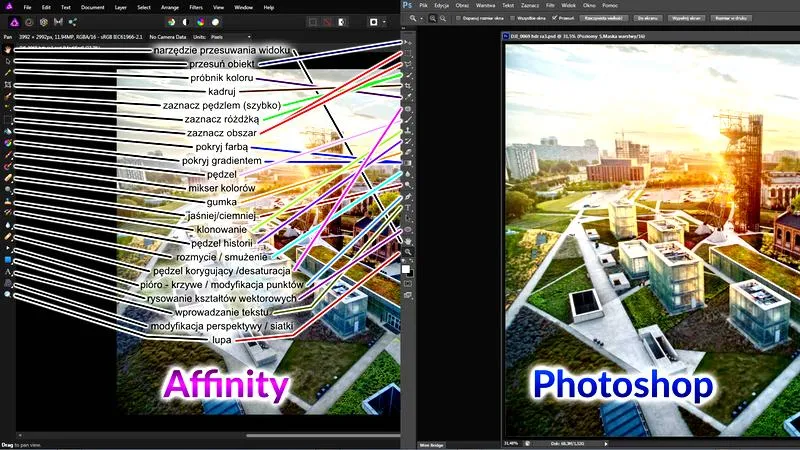Open Photoshop's Plik menu

(423, 6)
